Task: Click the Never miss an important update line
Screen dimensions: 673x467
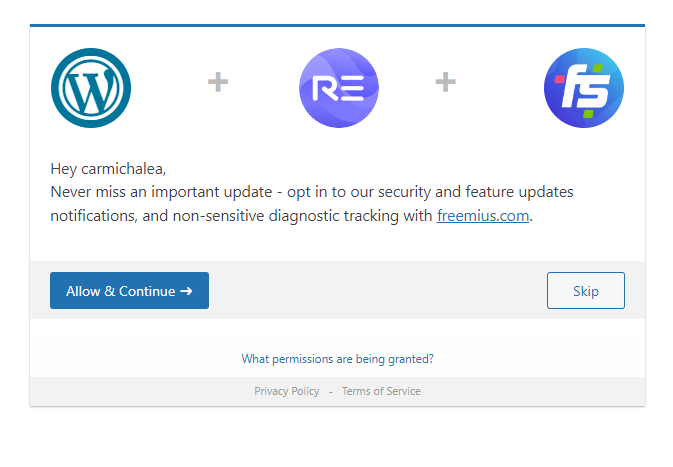Action: click(312, 191)
